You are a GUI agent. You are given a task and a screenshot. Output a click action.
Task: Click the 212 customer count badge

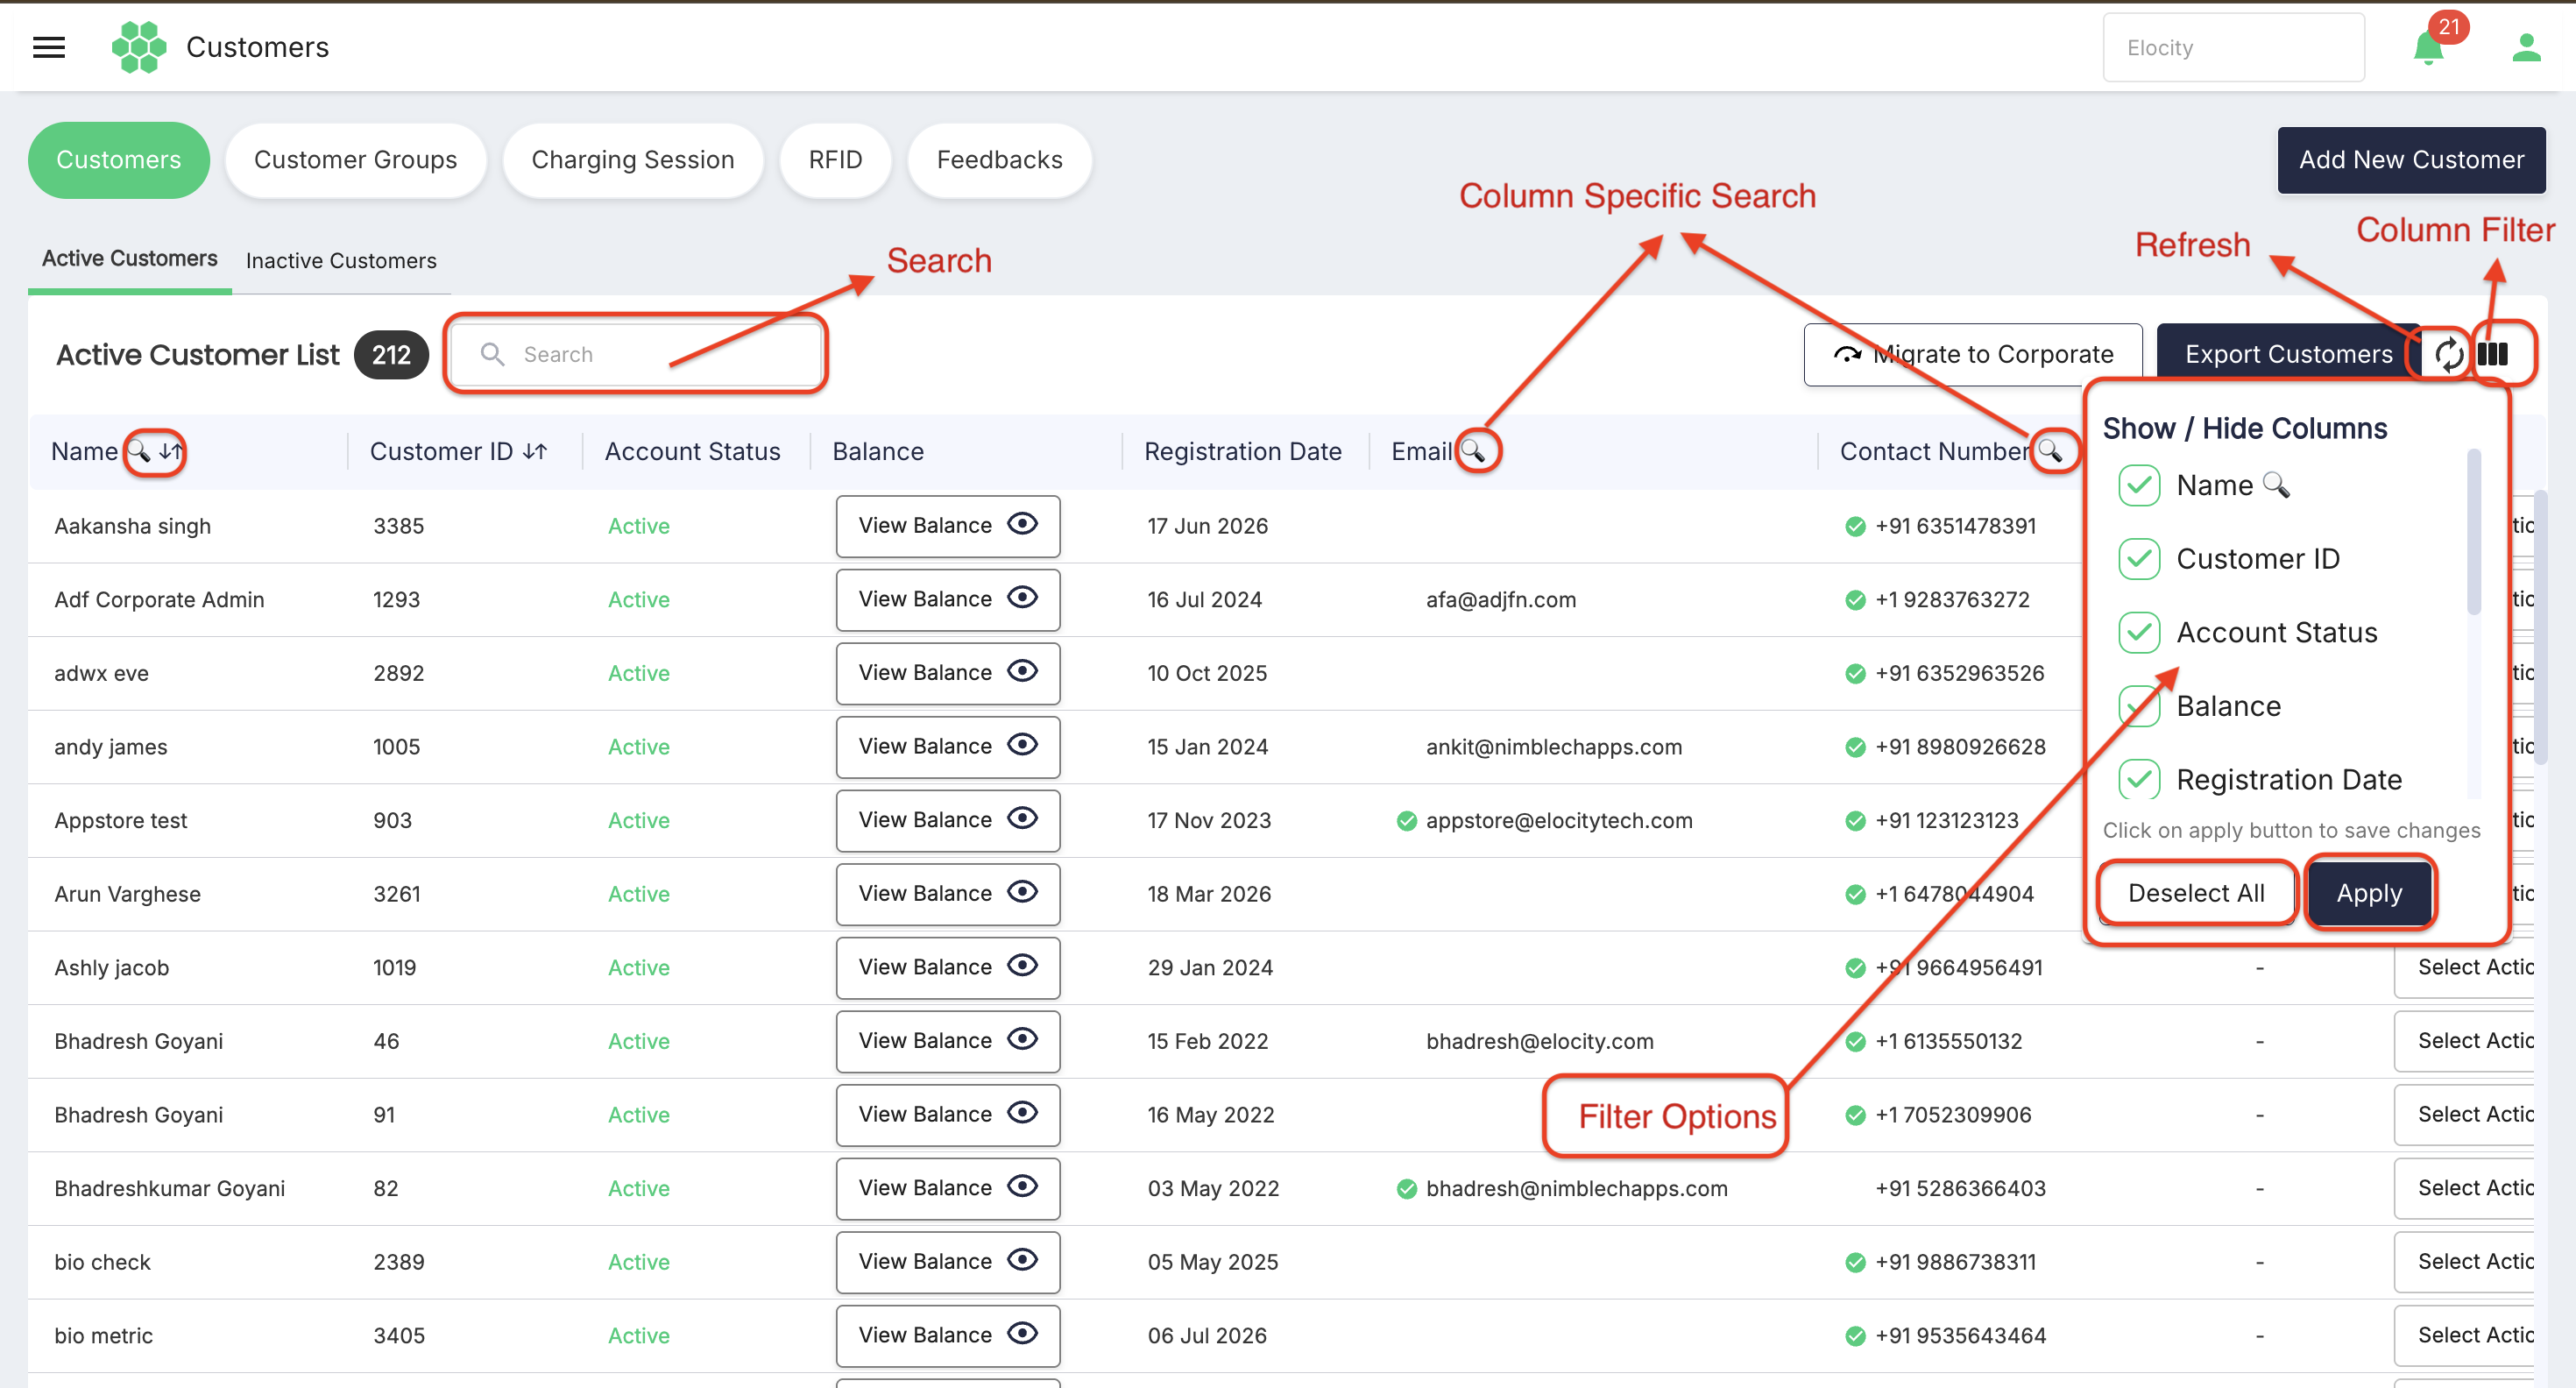[x=391, y=355]
